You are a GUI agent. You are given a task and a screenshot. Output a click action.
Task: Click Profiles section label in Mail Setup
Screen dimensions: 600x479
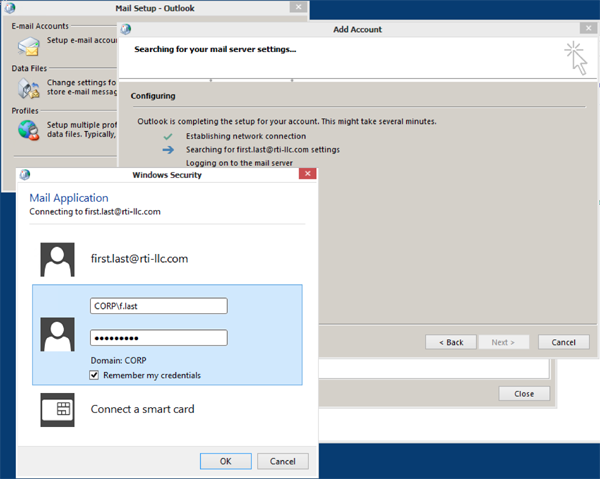25,111
